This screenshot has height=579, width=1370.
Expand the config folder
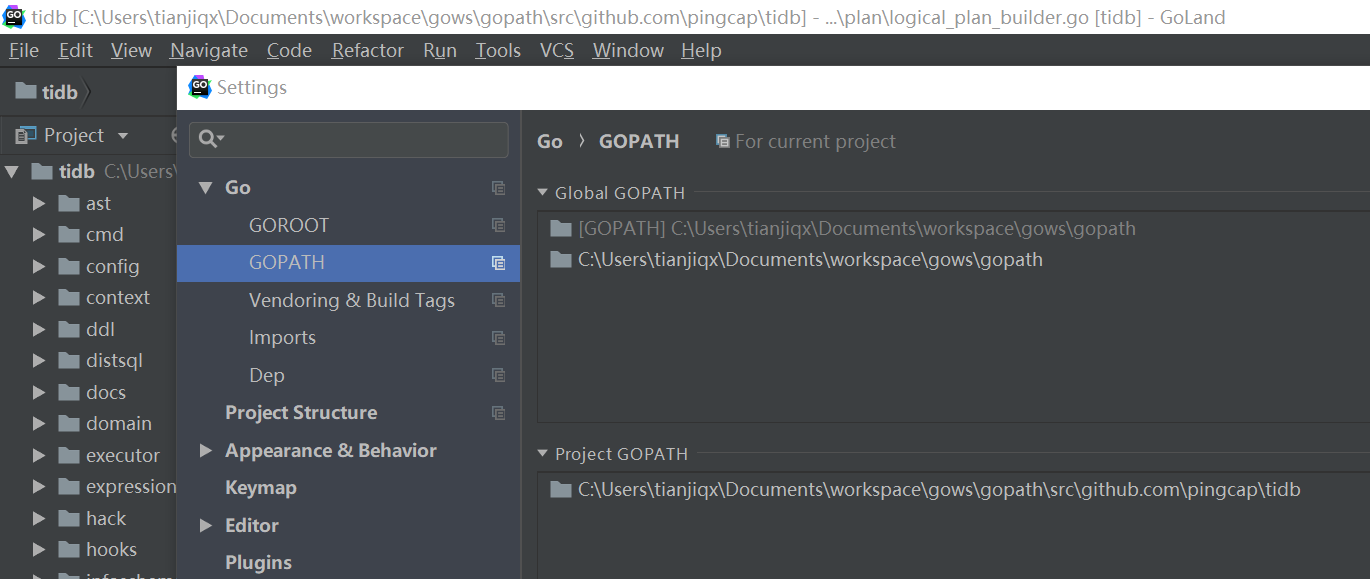click(39, 266)
